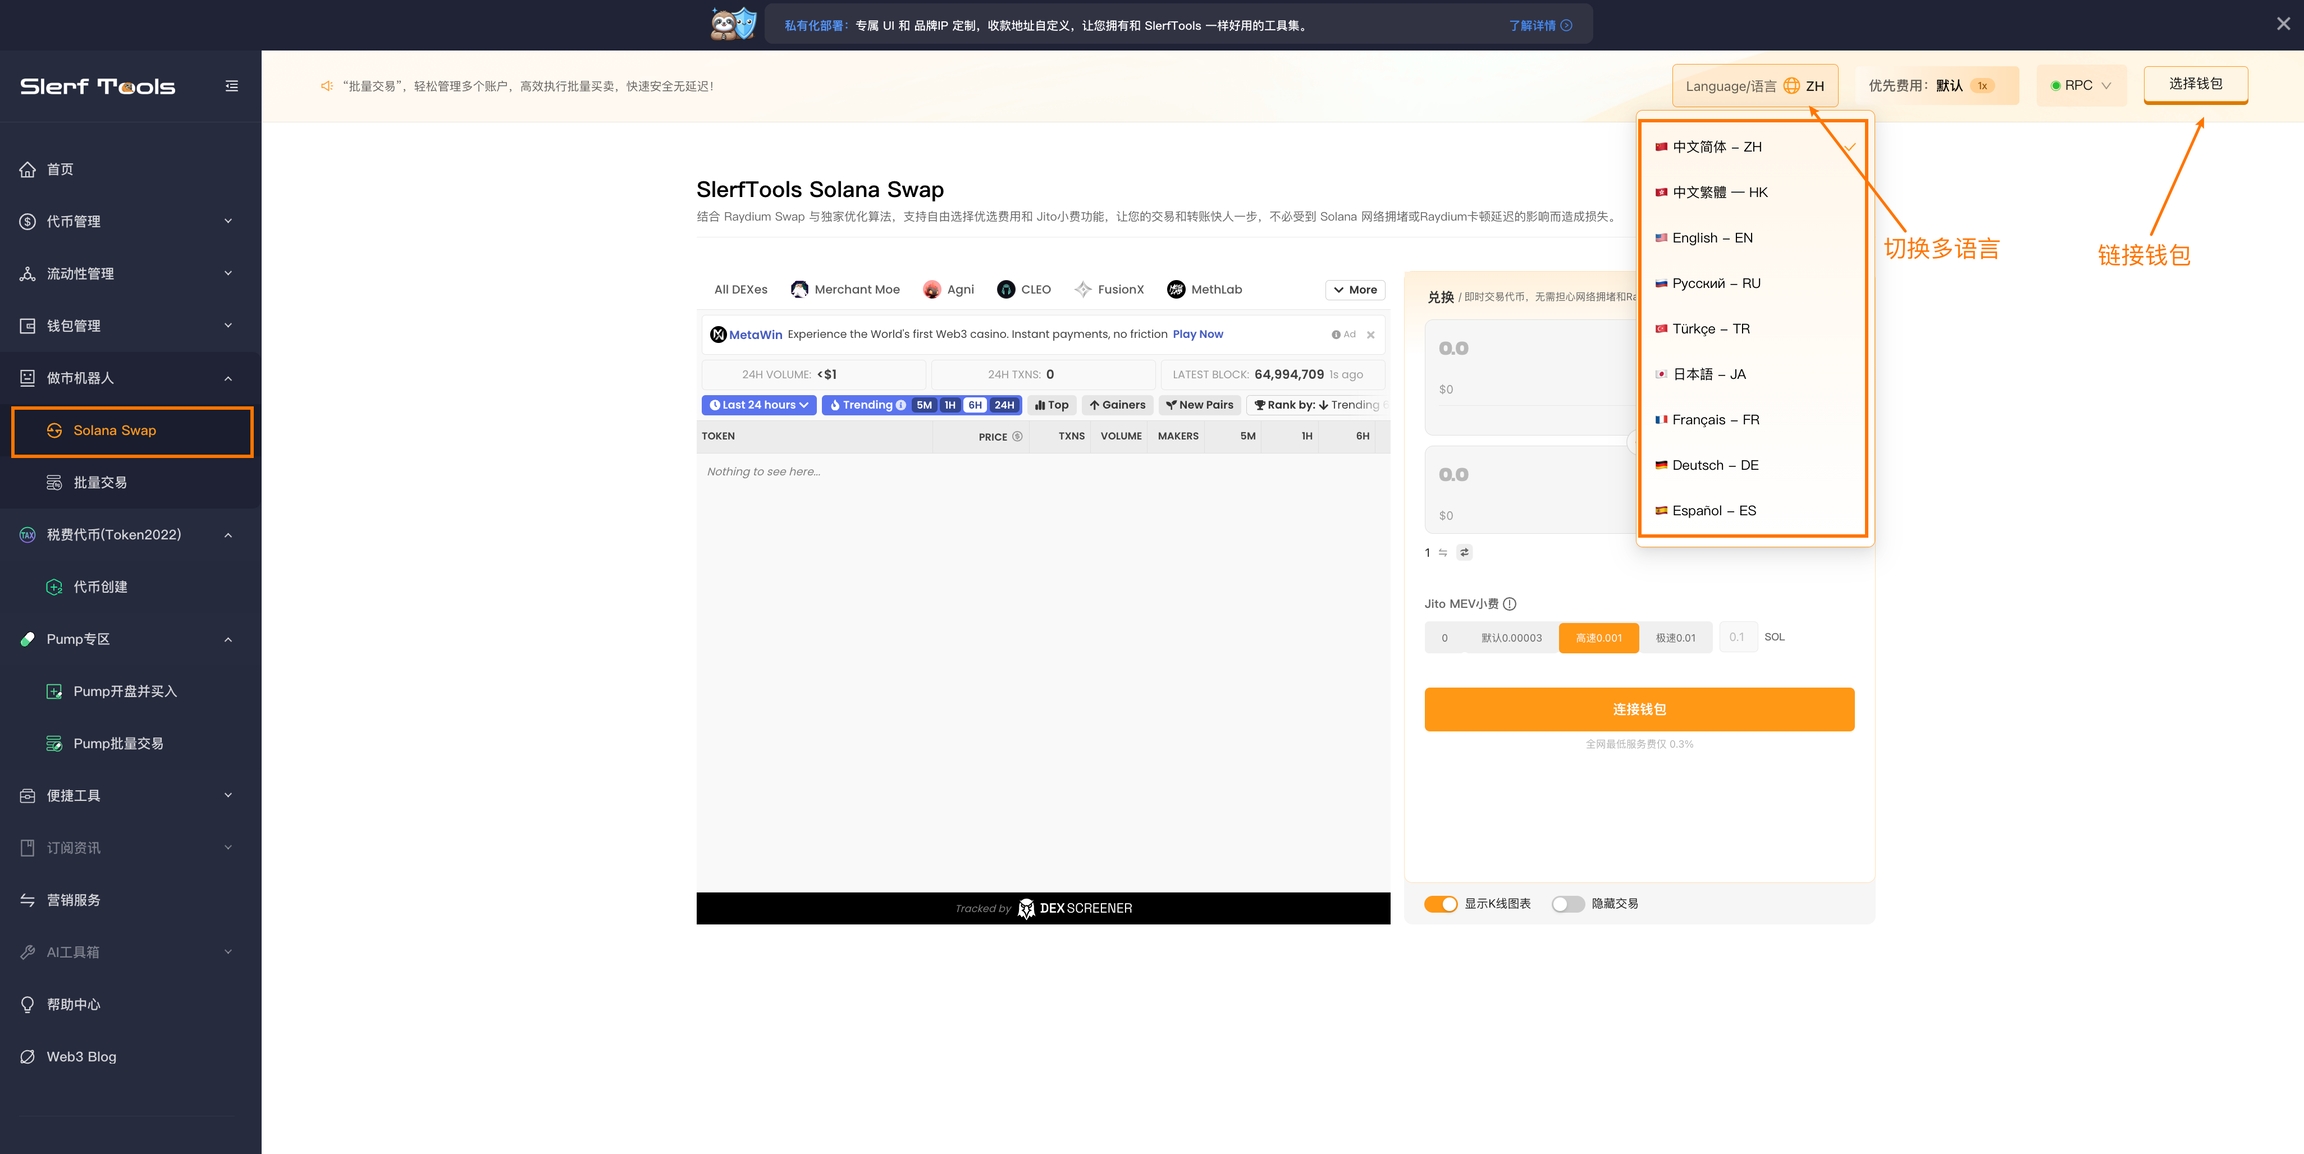This screenshot has width=2304, height=1154.
Task: Click the Jito MEV小费 info icon
Action: [x=1510, y=604]
